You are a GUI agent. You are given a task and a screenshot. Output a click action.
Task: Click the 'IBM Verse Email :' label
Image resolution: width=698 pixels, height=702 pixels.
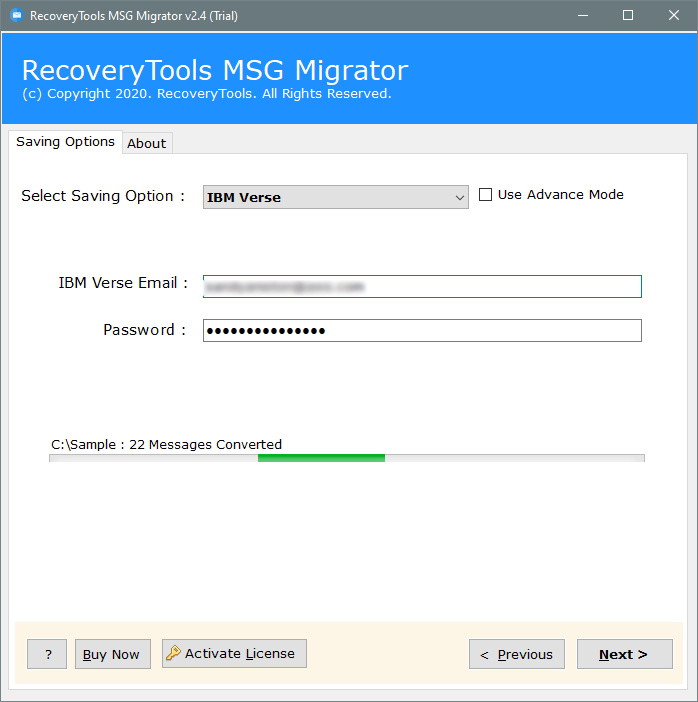[123, 283]
